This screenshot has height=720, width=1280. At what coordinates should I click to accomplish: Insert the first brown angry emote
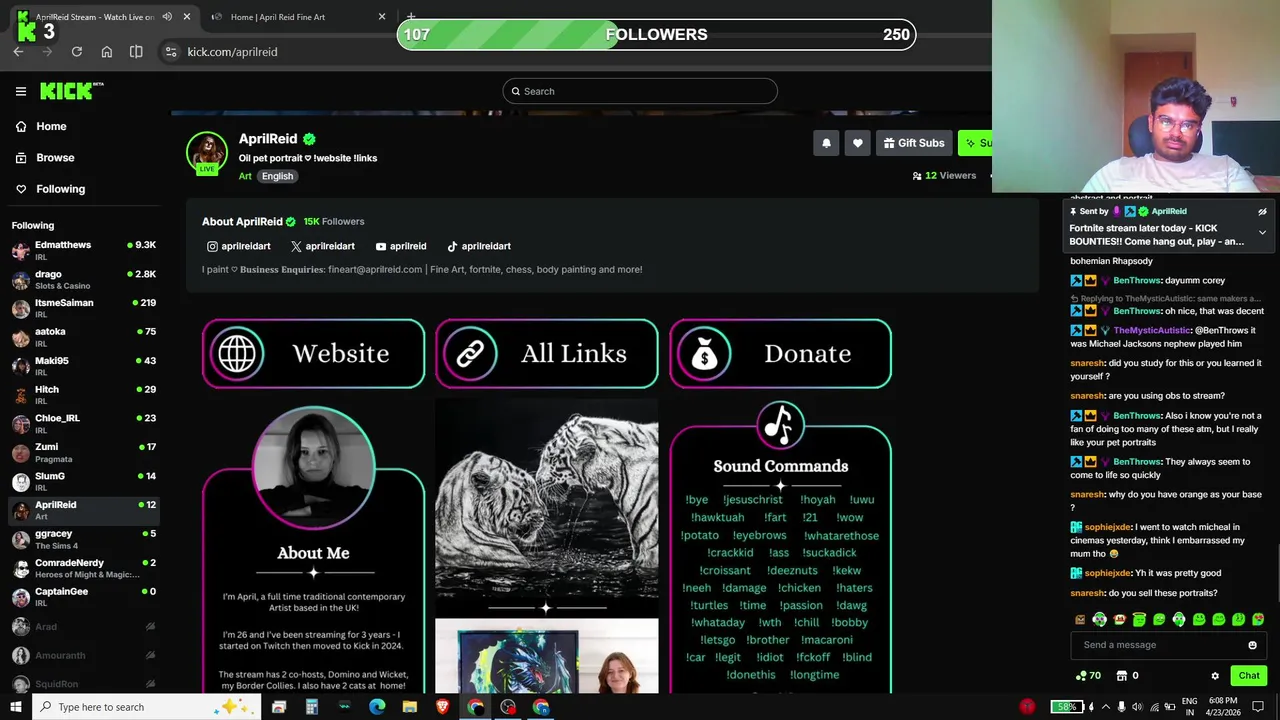click(x=1079, y=620)
